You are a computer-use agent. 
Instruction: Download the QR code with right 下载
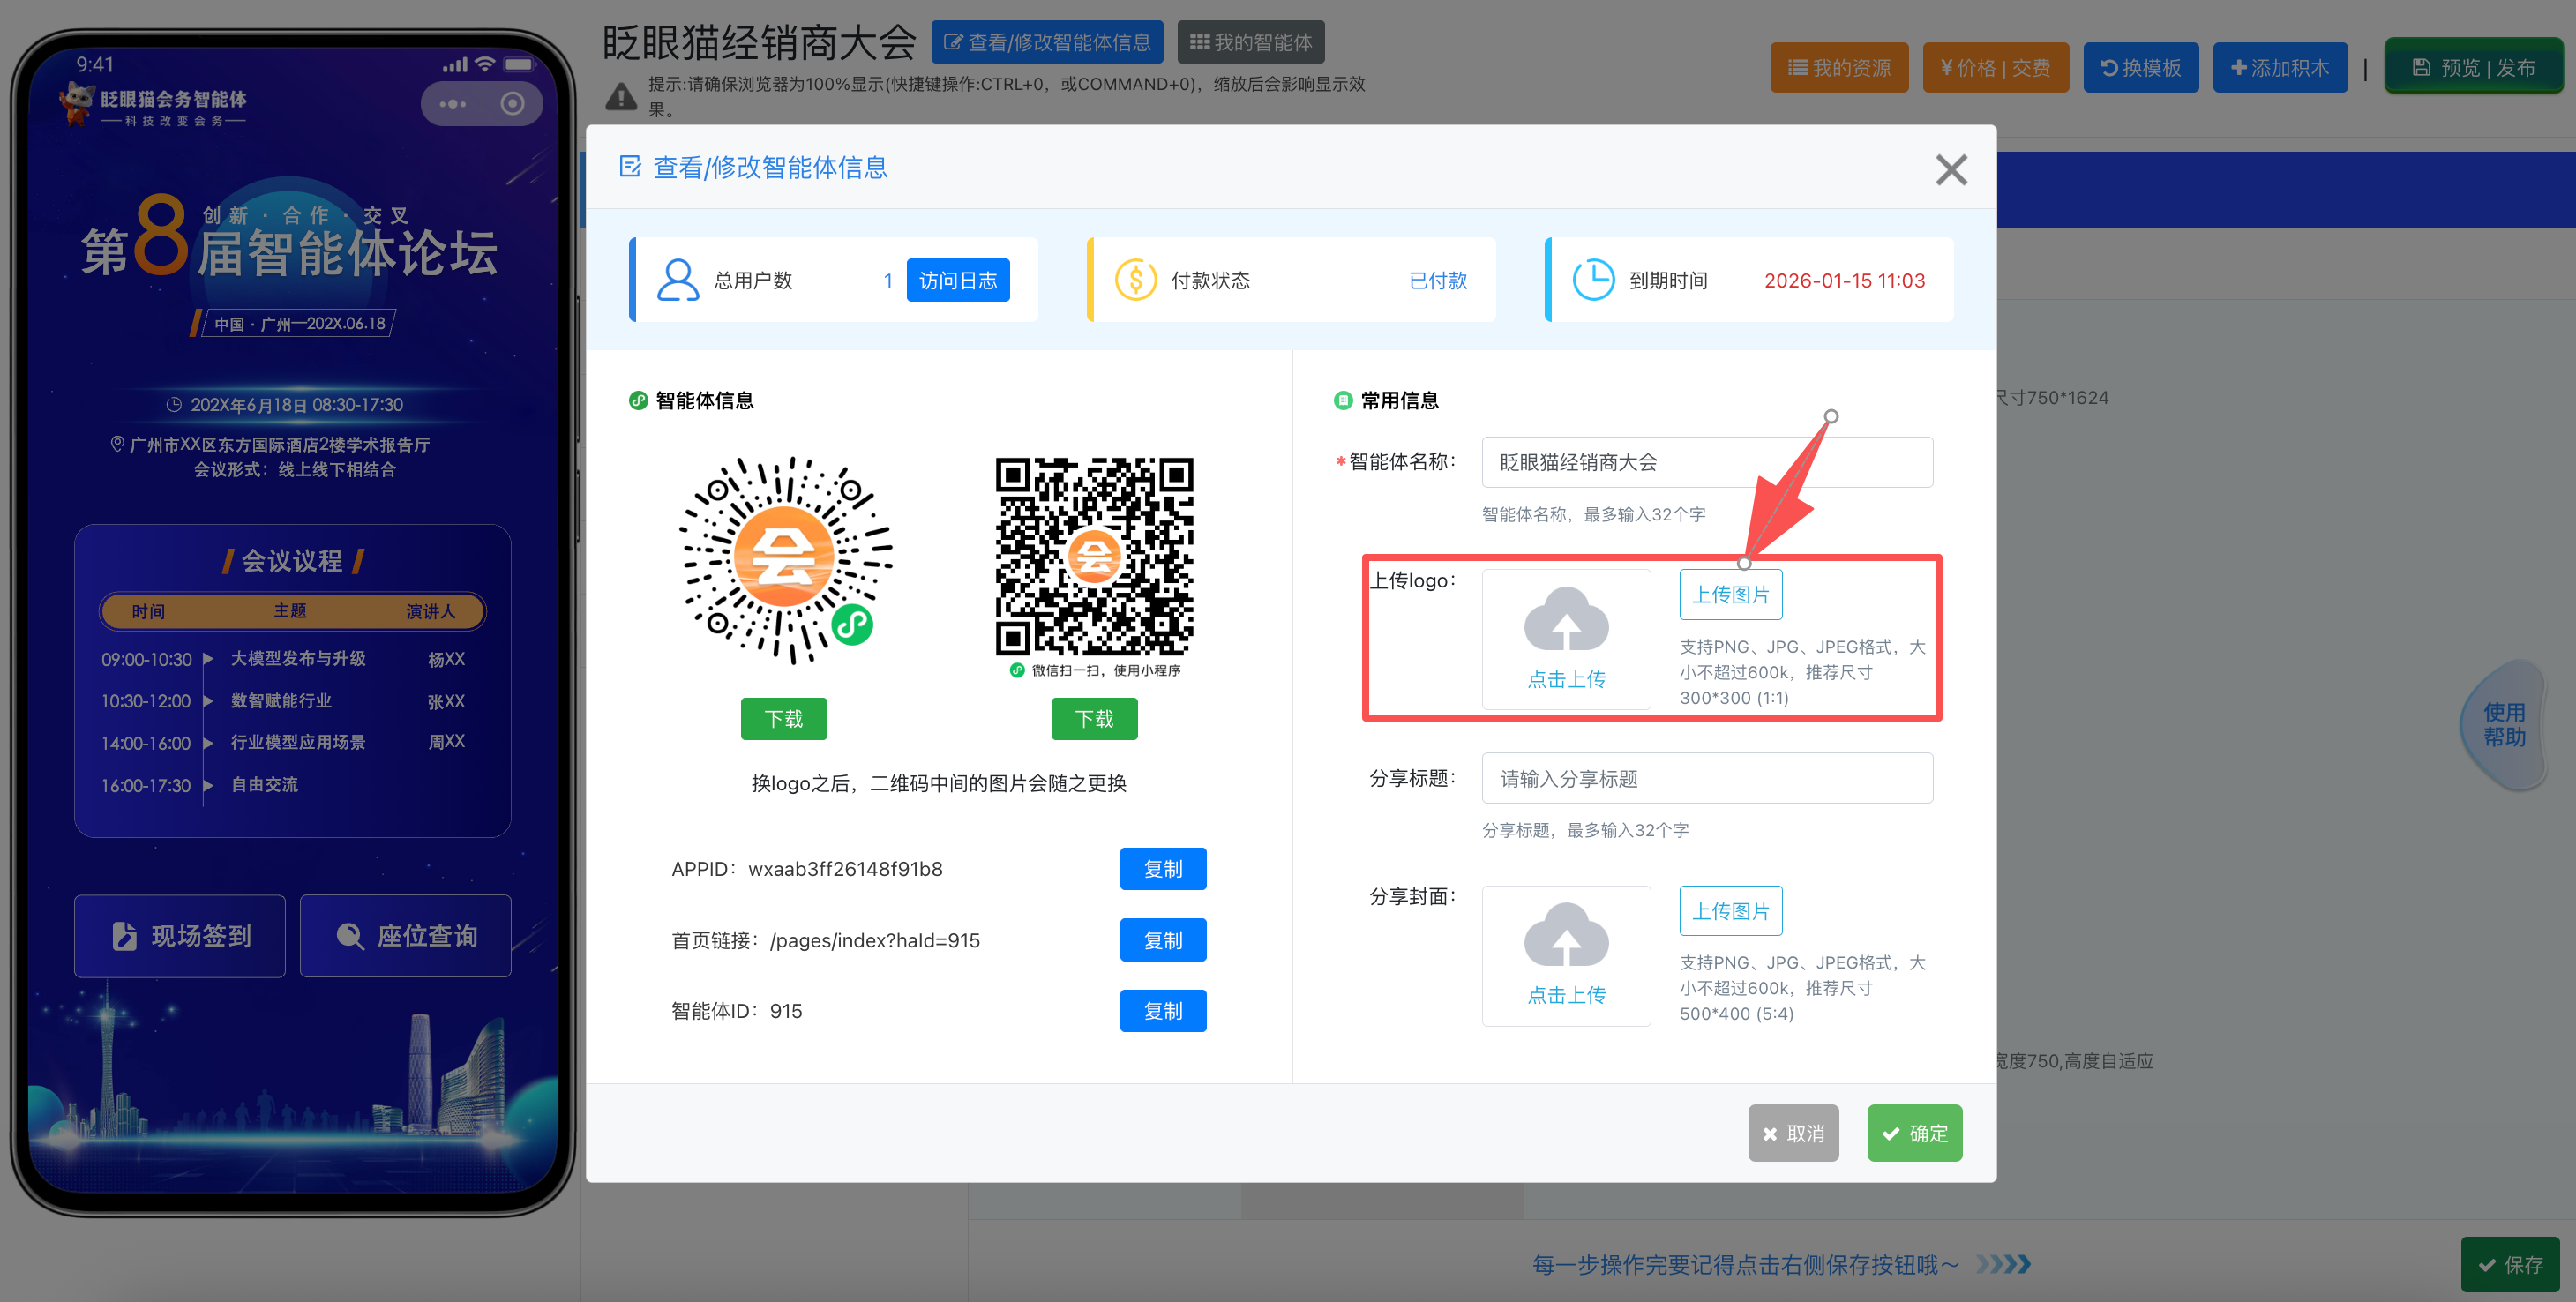(x=1093, y=719)
